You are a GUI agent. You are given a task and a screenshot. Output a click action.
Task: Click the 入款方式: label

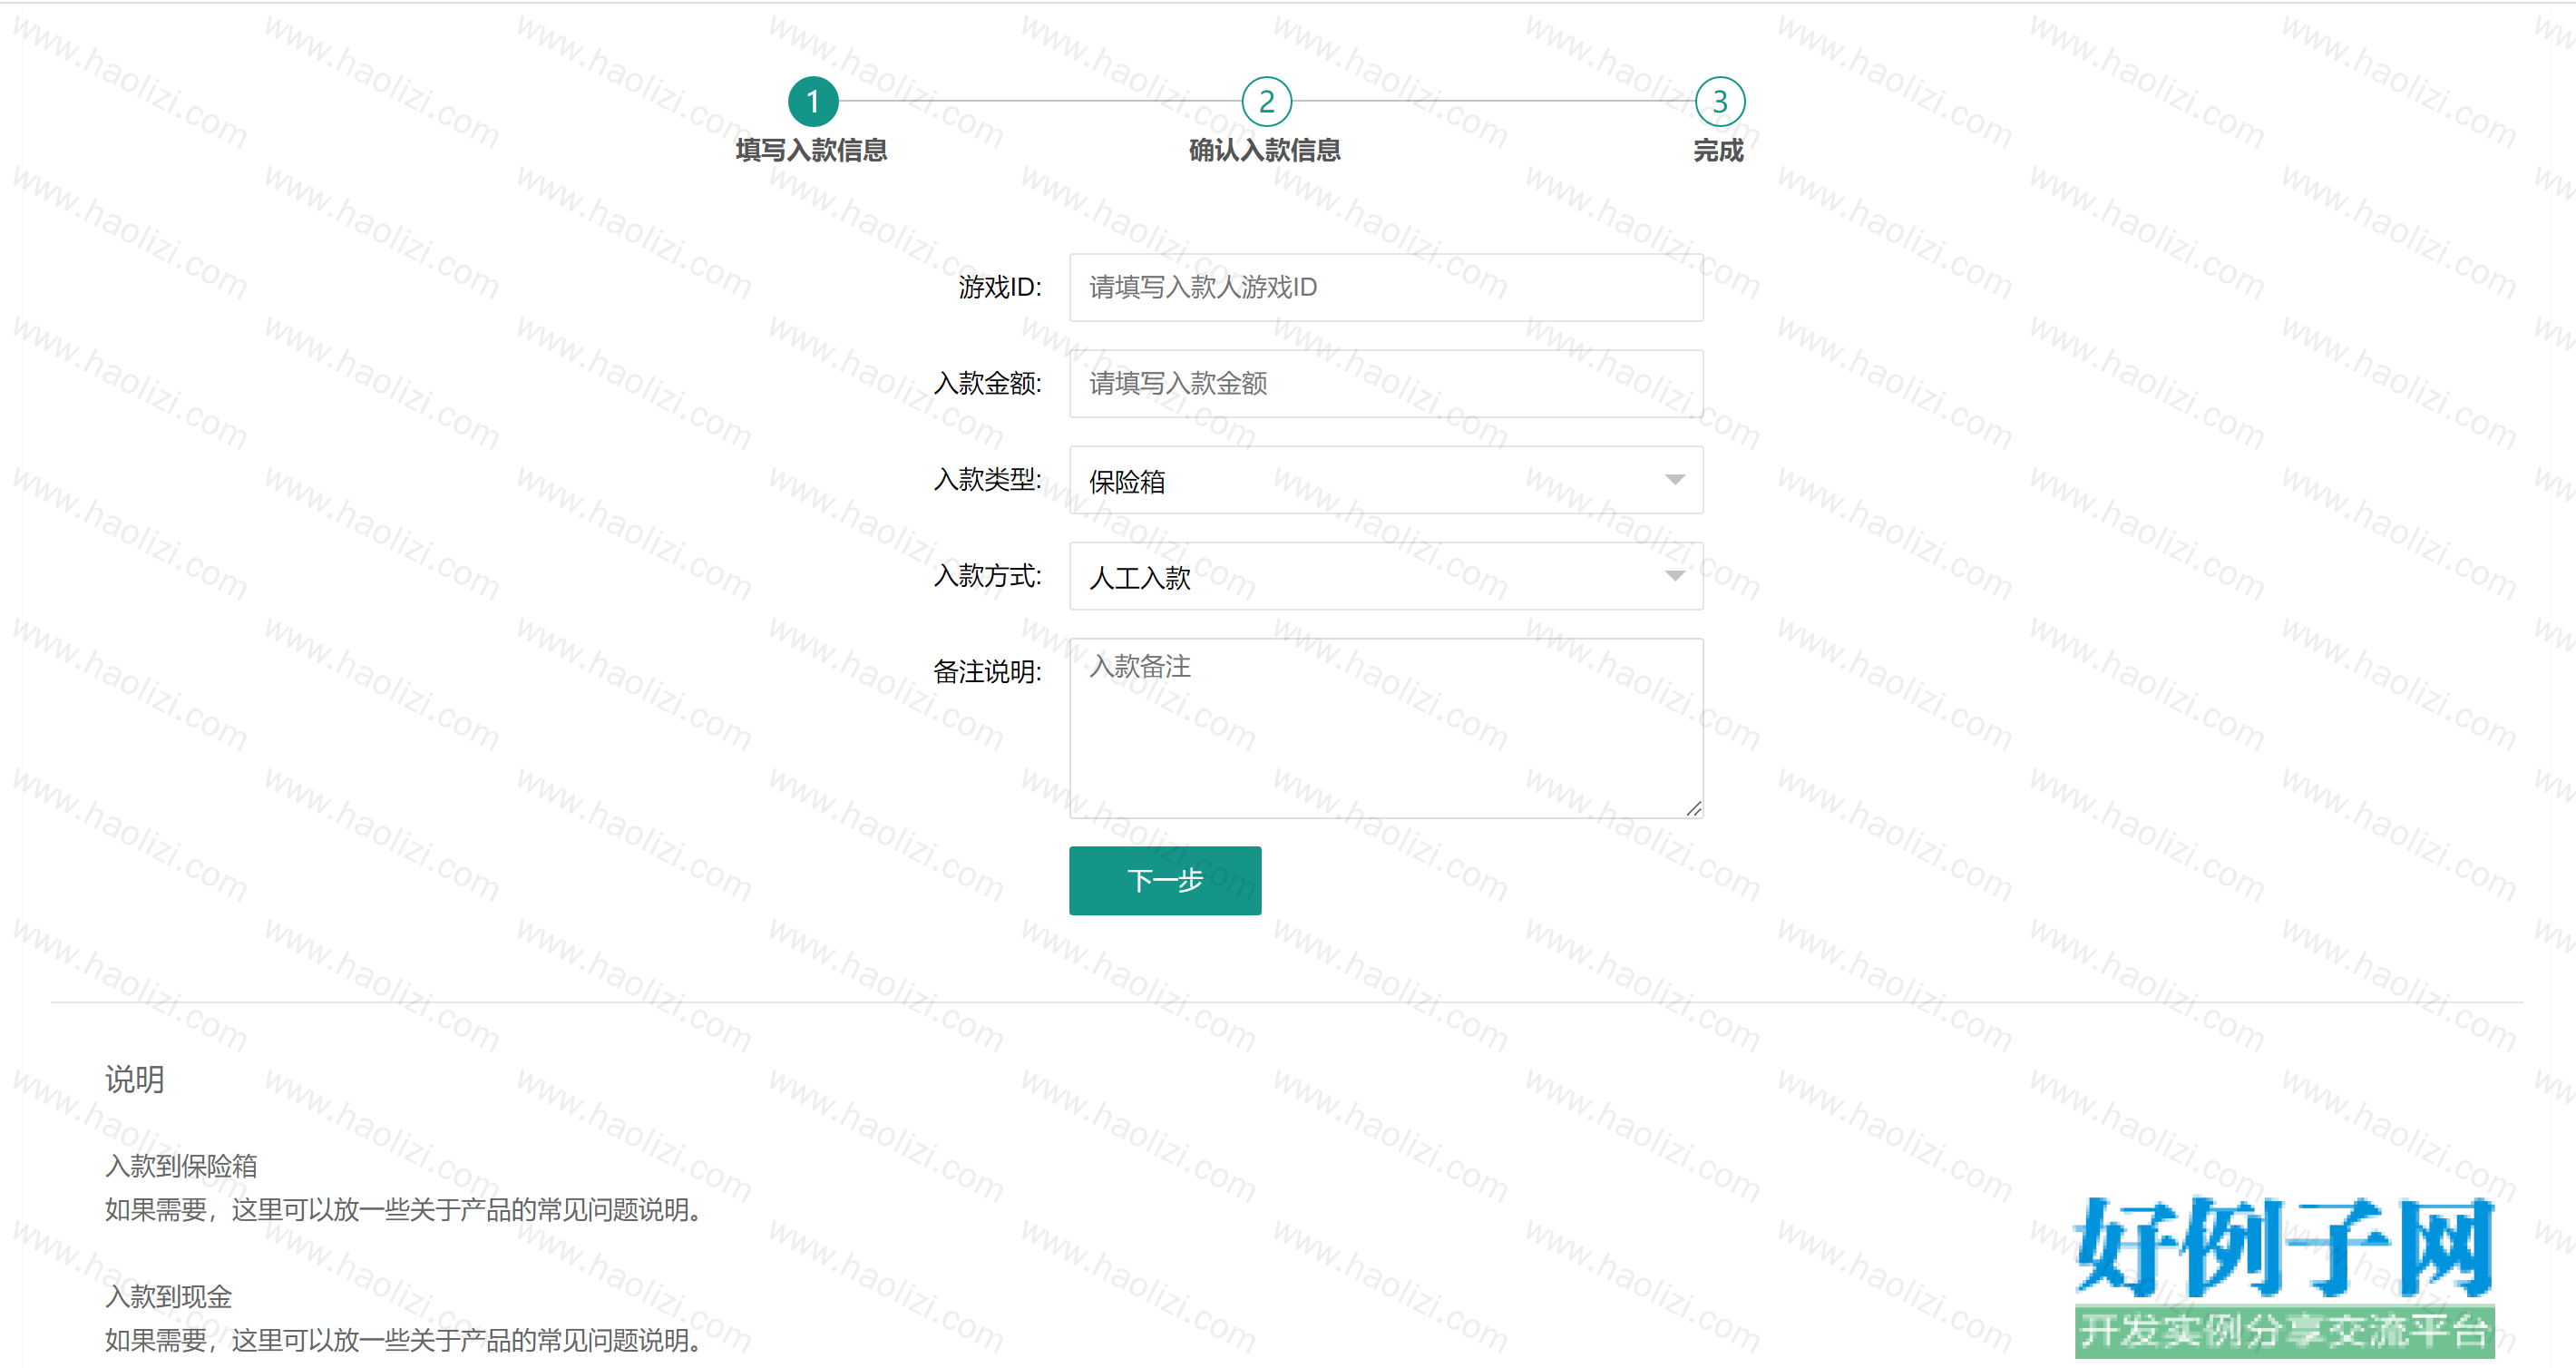[987, 576]
